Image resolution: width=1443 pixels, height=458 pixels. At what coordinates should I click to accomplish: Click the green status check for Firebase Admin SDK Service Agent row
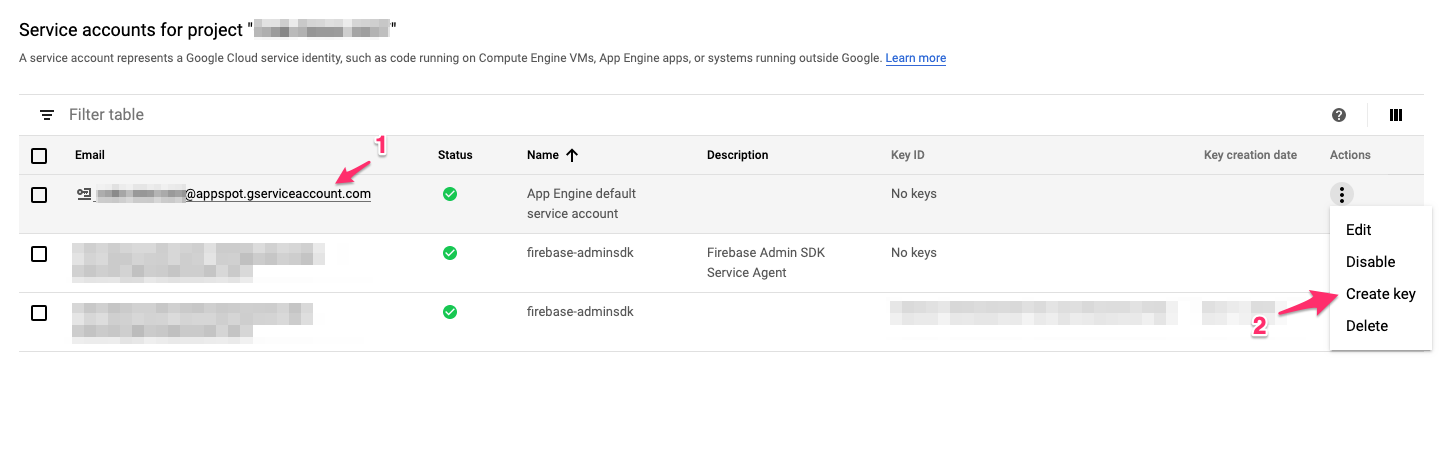tap(450, 253)
